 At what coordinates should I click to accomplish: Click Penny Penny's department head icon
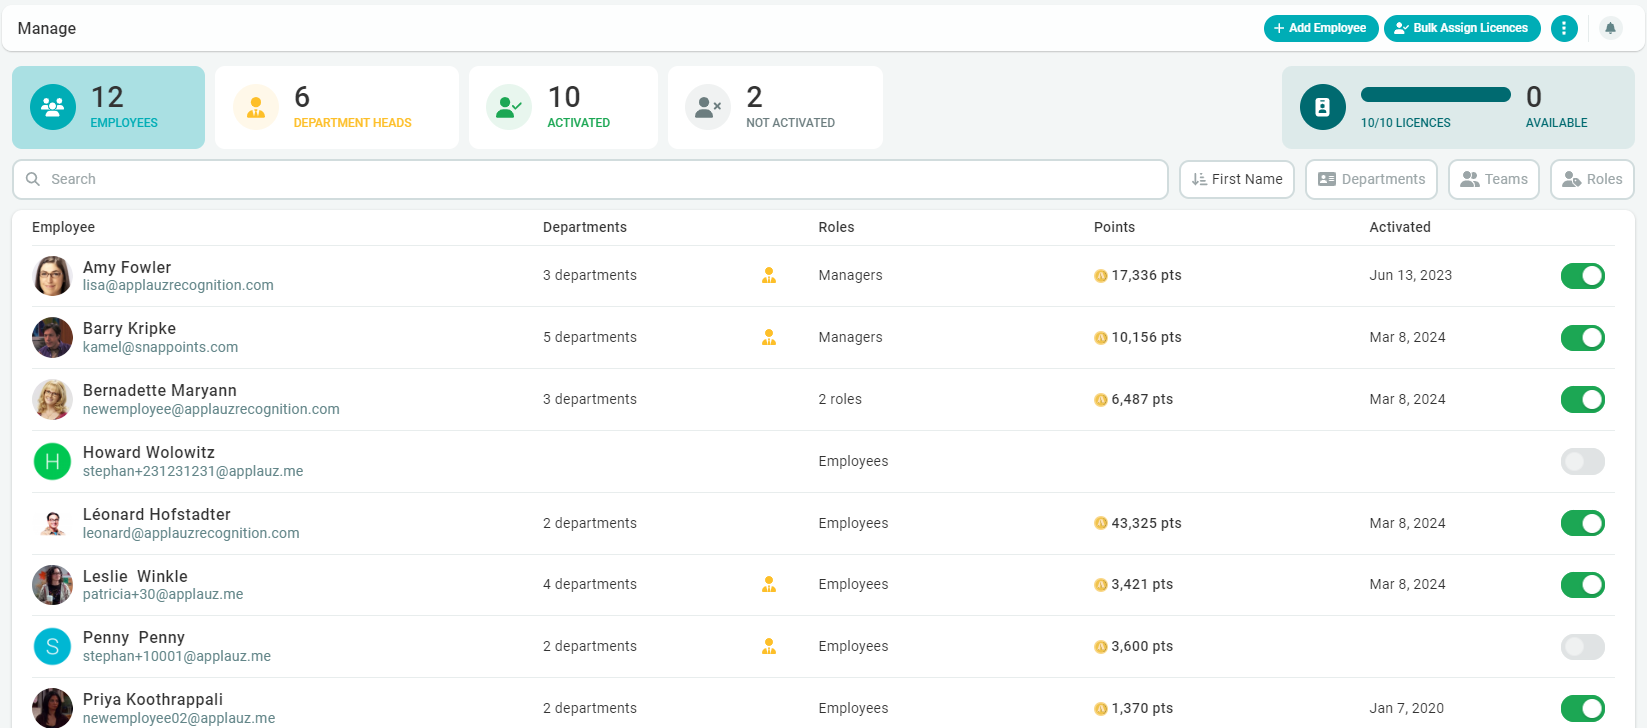click(x=768, y=647)
